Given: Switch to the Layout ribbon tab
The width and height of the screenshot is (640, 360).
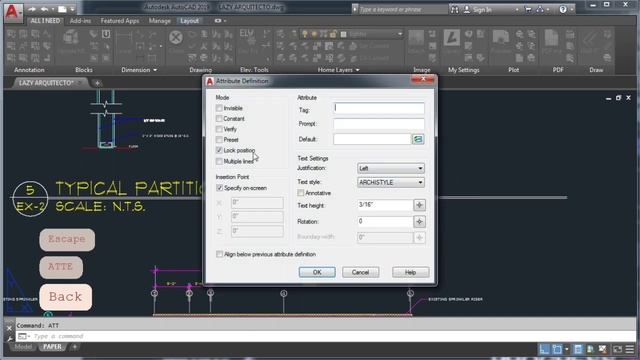Looking at the screenshot, I should (x=189, y=20).
